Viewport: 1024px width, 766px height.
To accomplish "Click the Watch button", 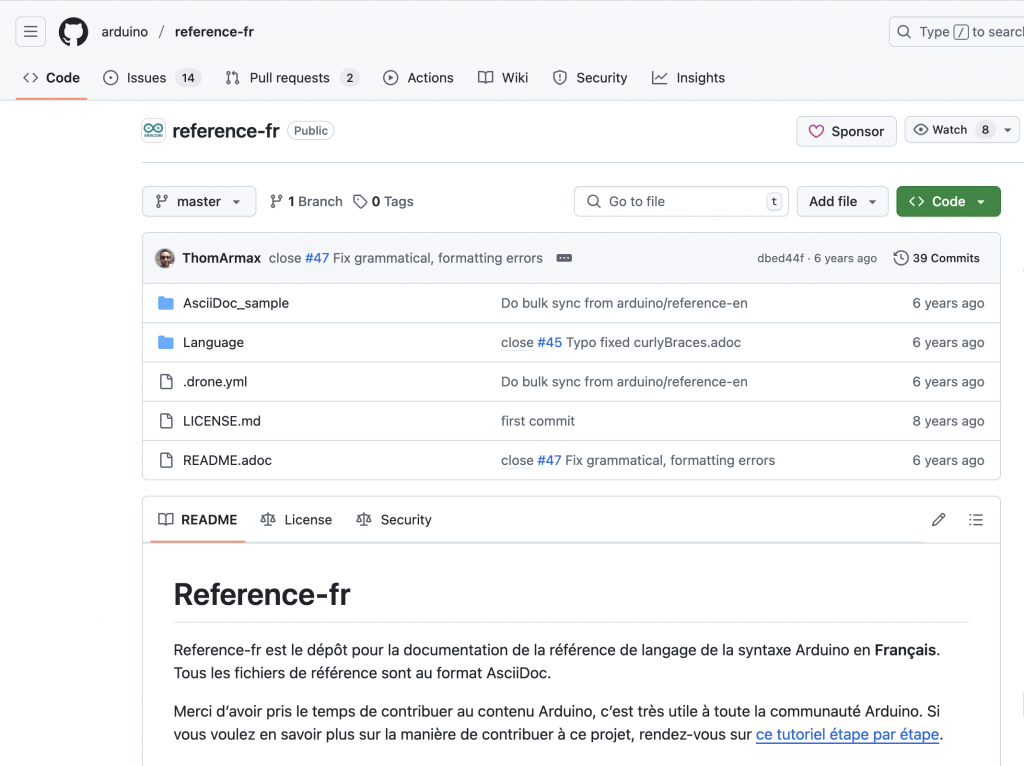I will tap(952, 130).
